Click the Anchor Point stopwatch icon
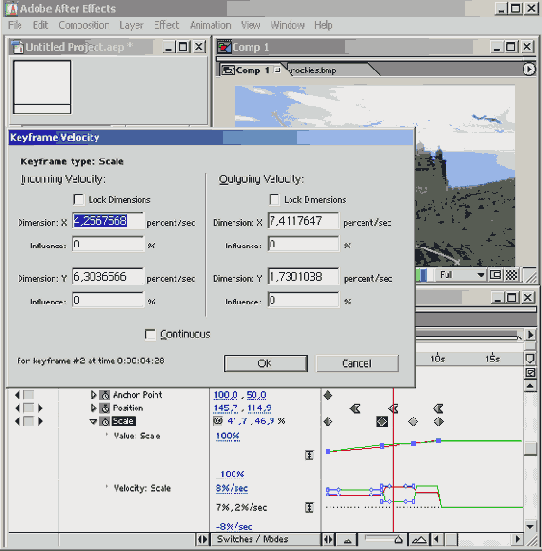The width and height of the screenshot is (542, 551). (x=105, y=395)
